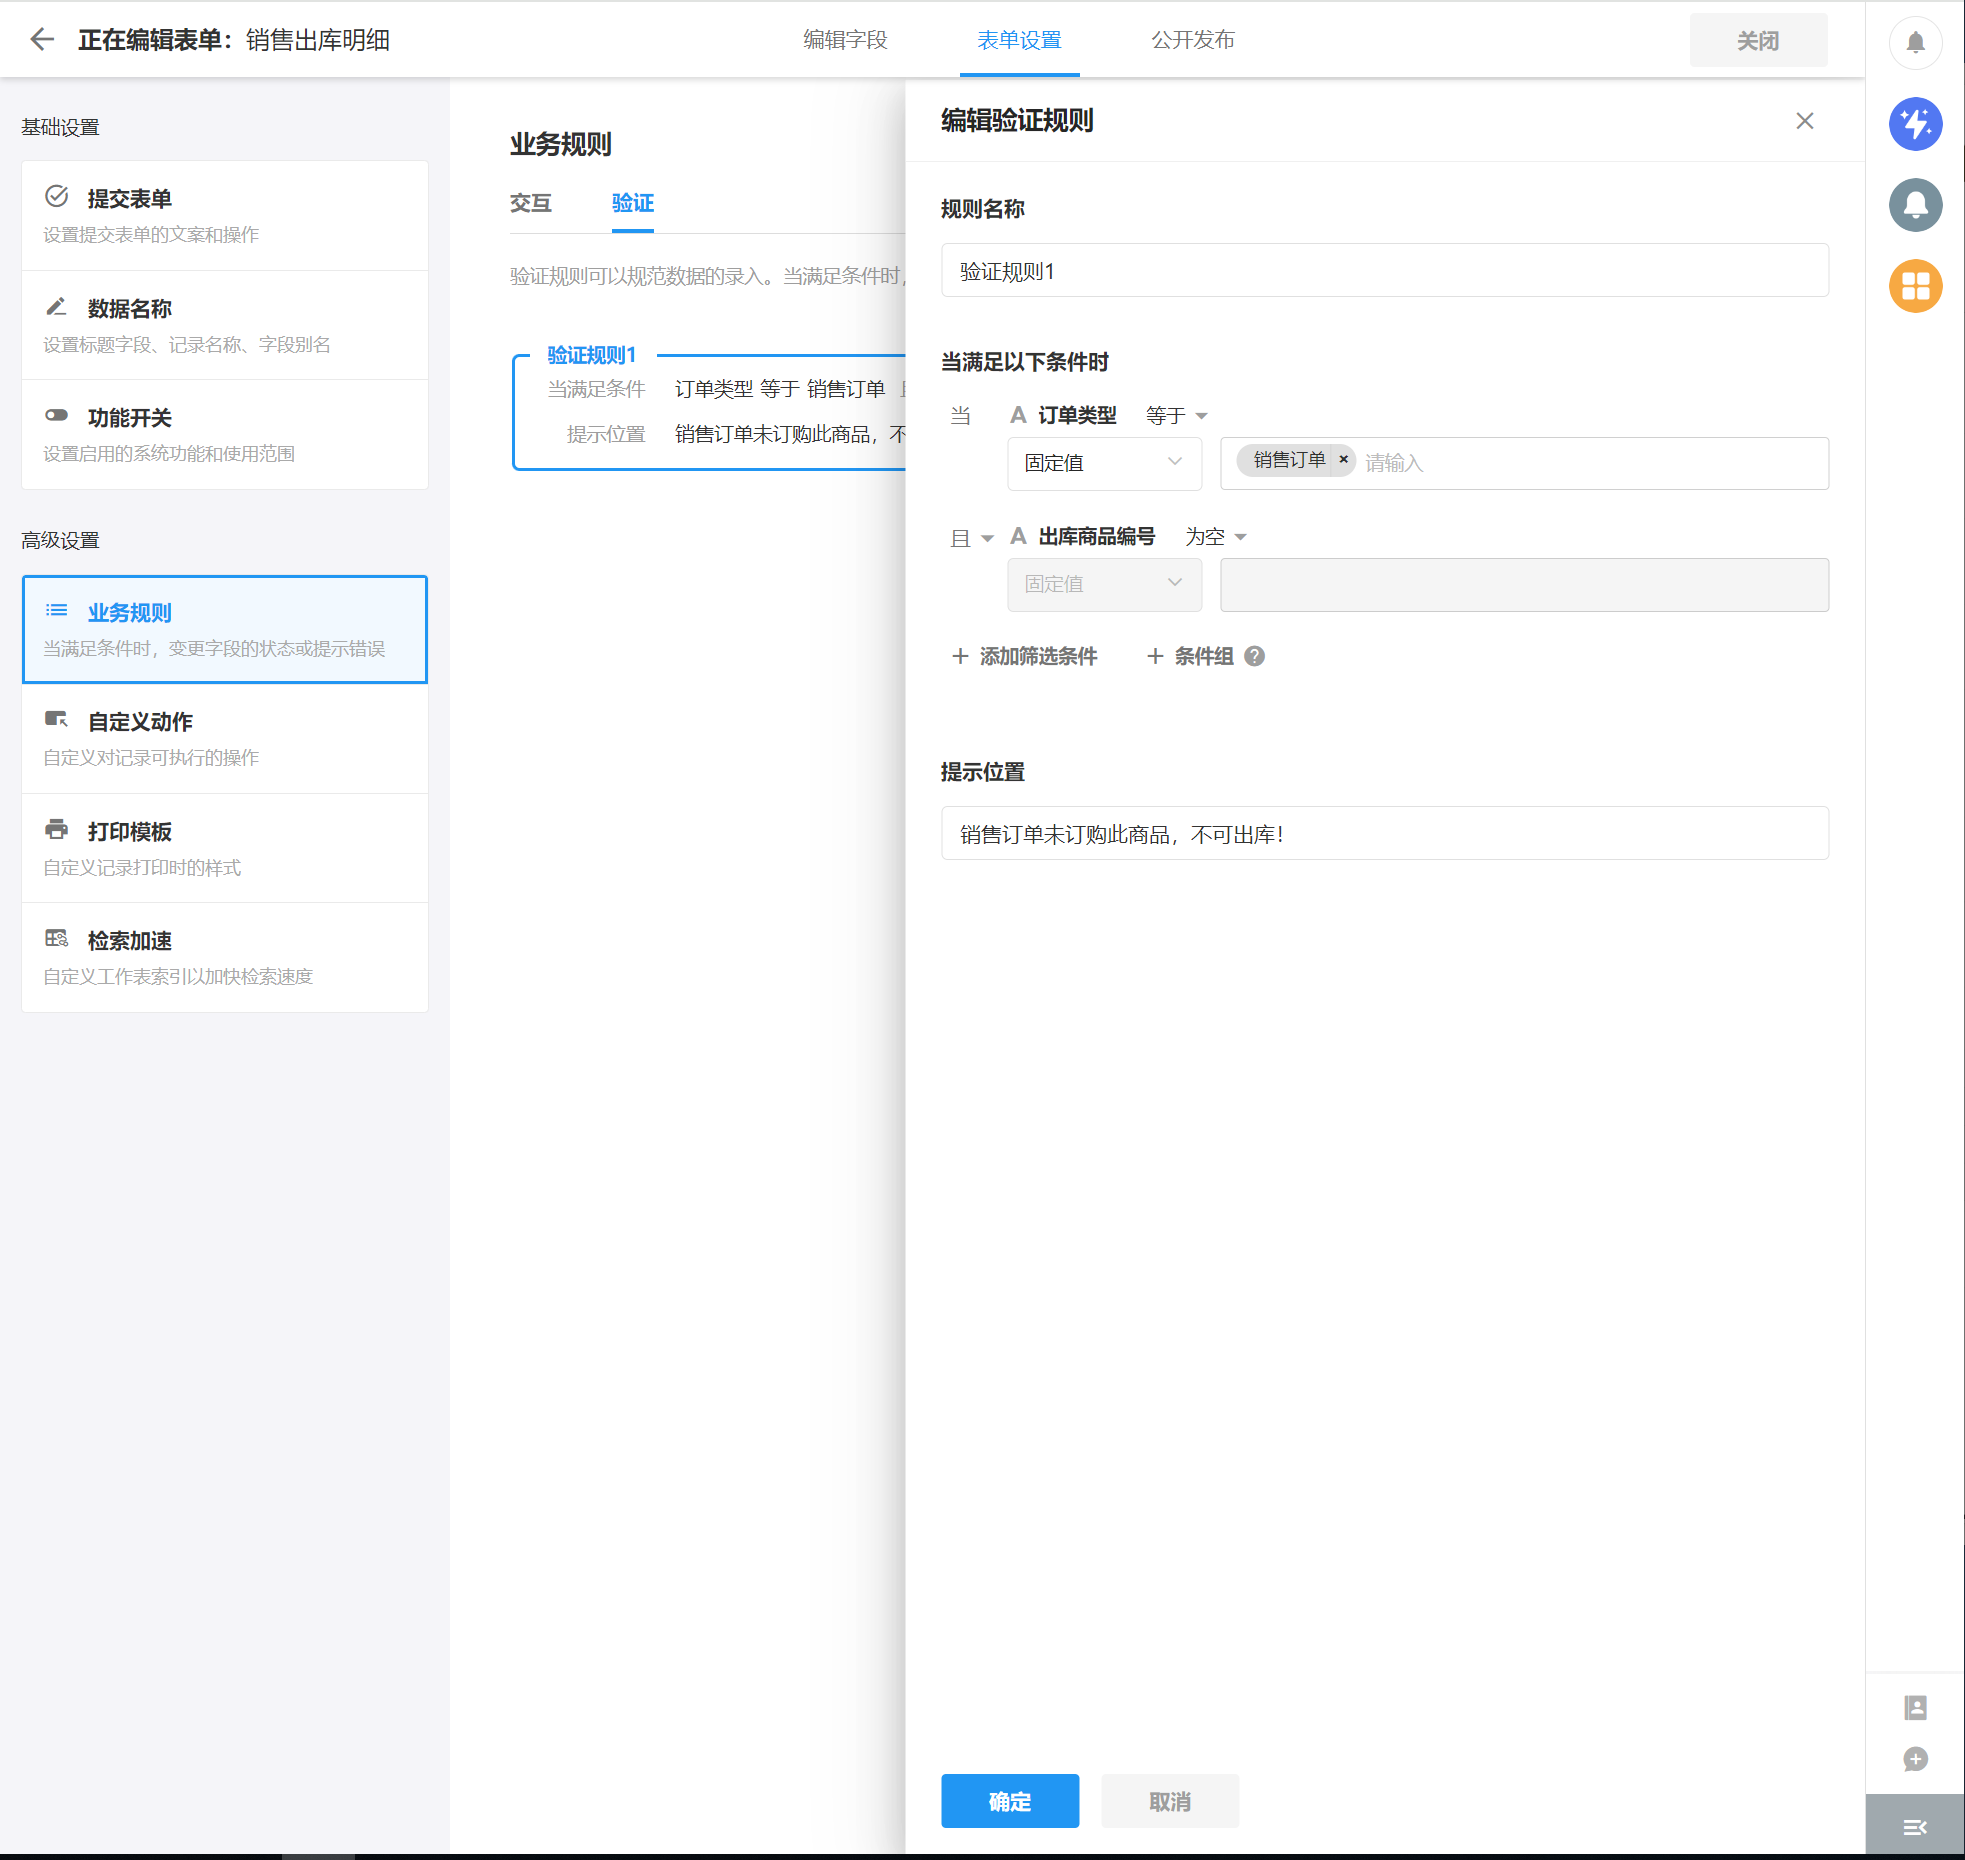Open the contacts icon in right sidebar

click(1915, 1707)
